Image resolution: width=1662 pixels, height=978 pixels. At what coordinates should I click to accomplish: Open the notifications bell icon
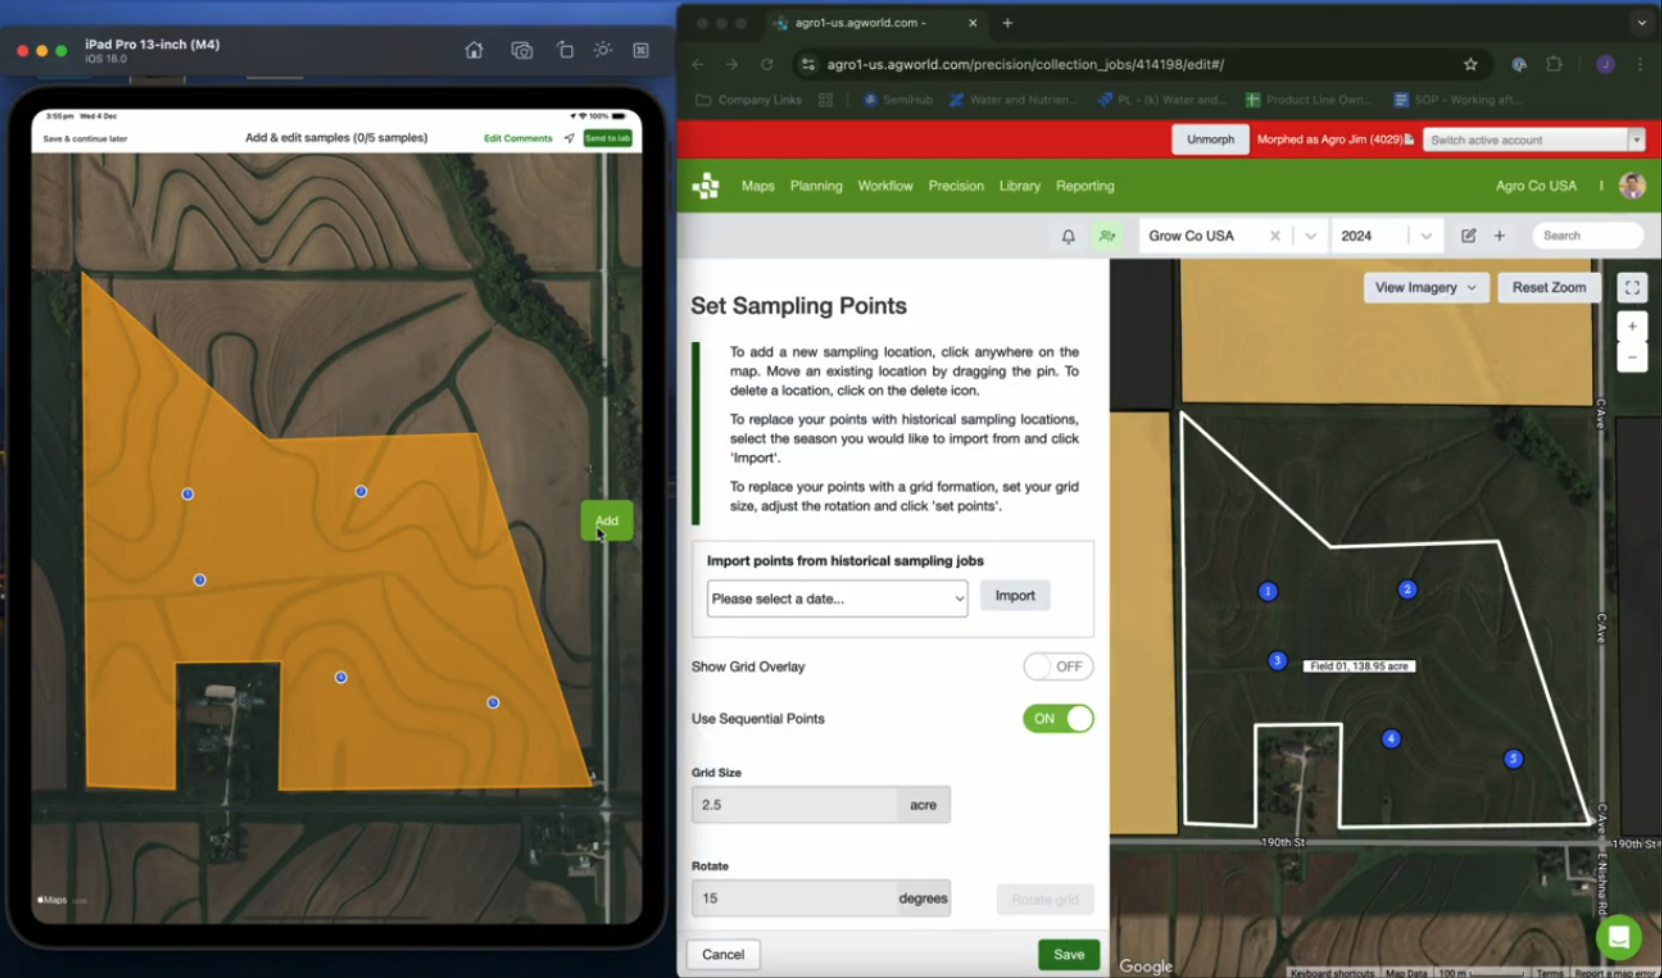pos(1068,236)
